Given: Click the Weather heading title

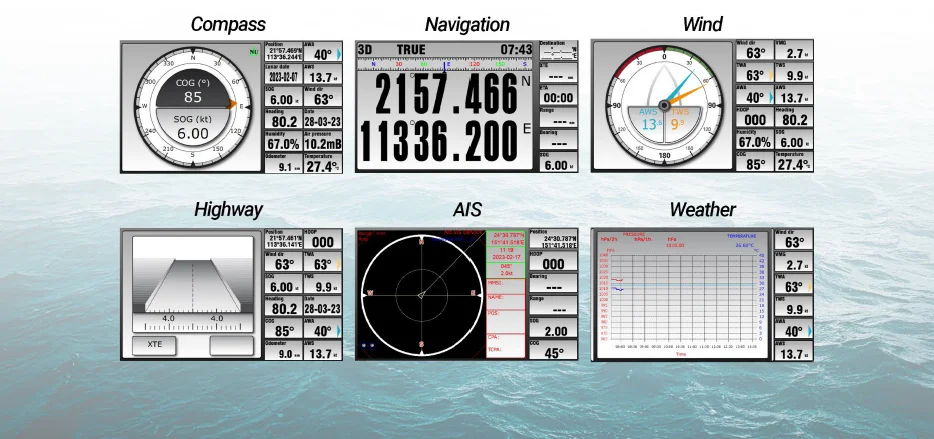Looking at the screenshot, I should pyautogui.click(x=702, y=210).
